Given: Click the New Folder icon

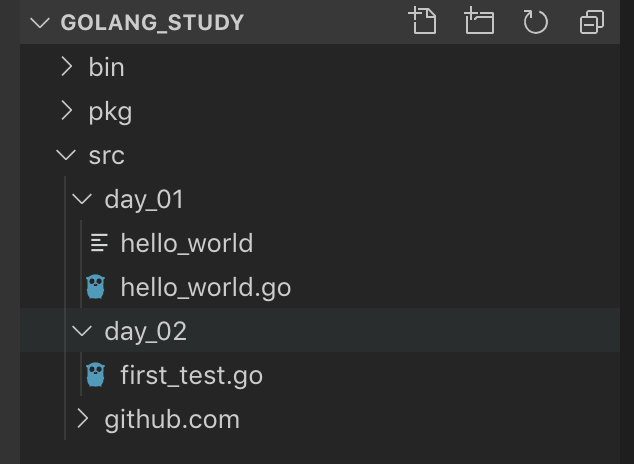Looking at the screenshot, I should coord(479,21).
